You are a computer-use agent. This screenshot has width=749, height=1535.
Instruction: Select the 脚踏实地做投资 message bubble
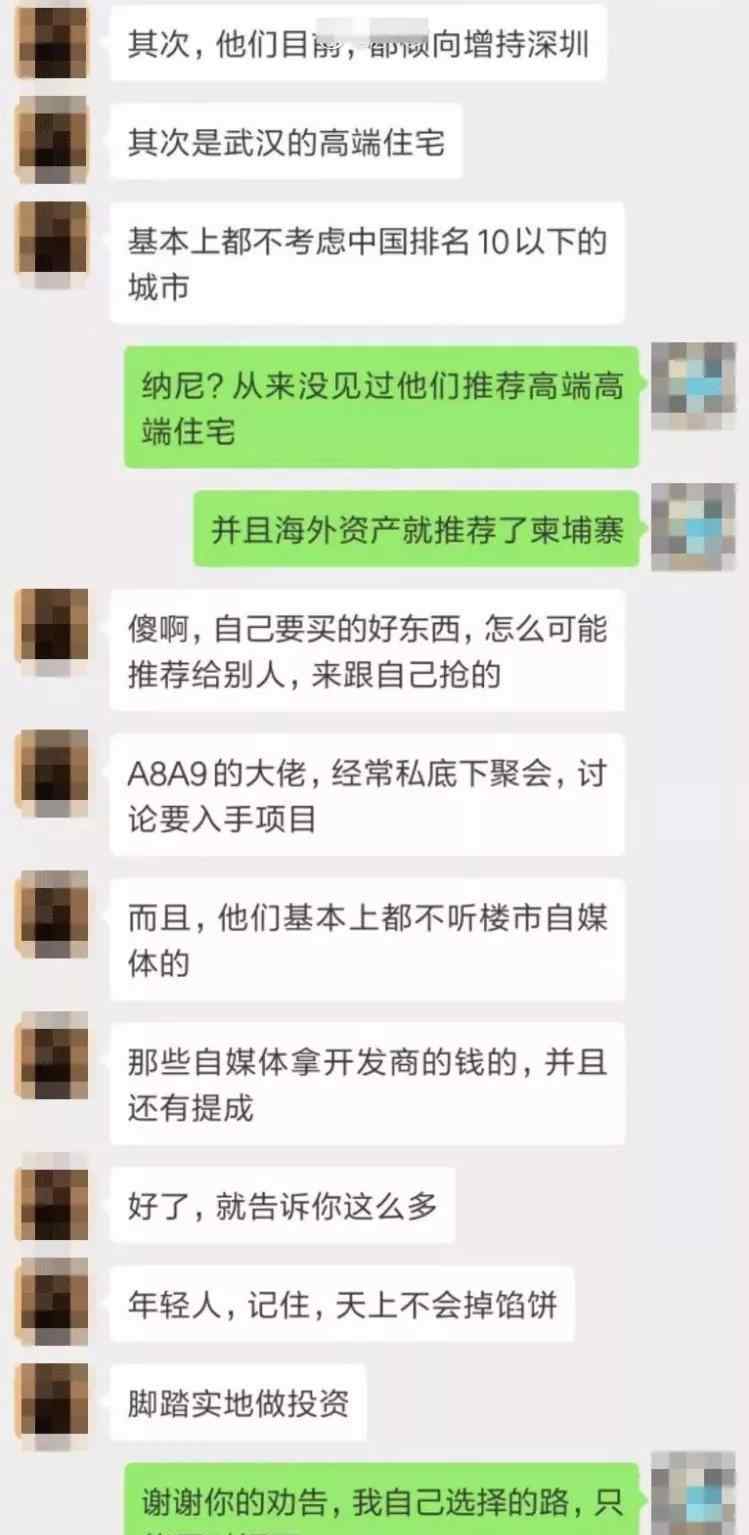tap(238, 1403)
